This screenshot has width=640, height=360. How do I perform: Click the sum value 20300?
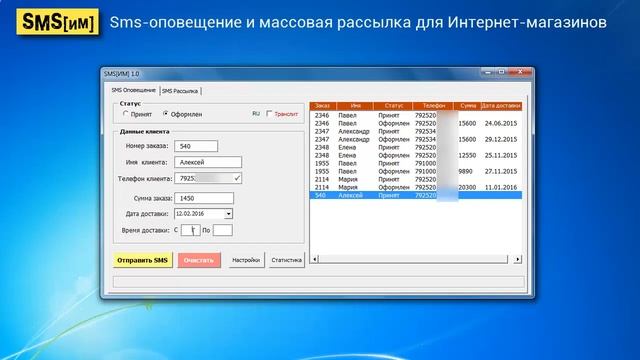467,187
